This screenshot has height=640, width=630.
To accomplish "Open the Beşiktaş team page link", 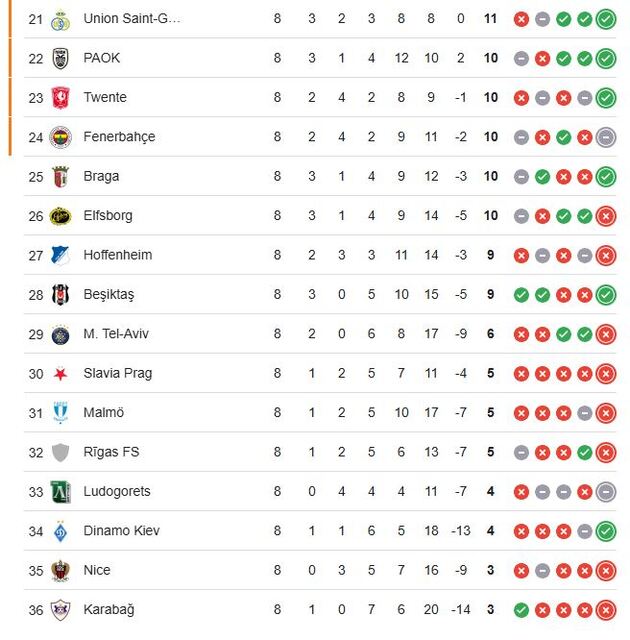I will pos(108,294).
